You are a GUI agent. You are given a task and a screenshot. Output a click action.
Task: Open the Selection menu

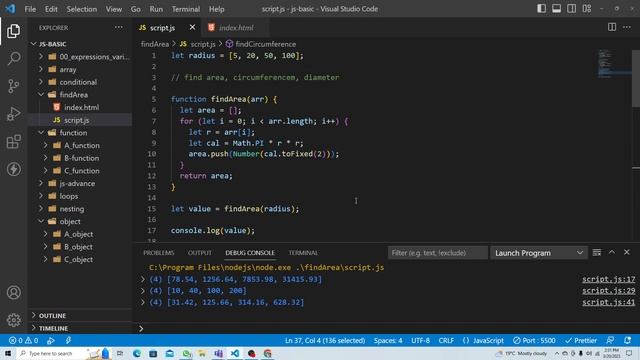coord(82,9)
